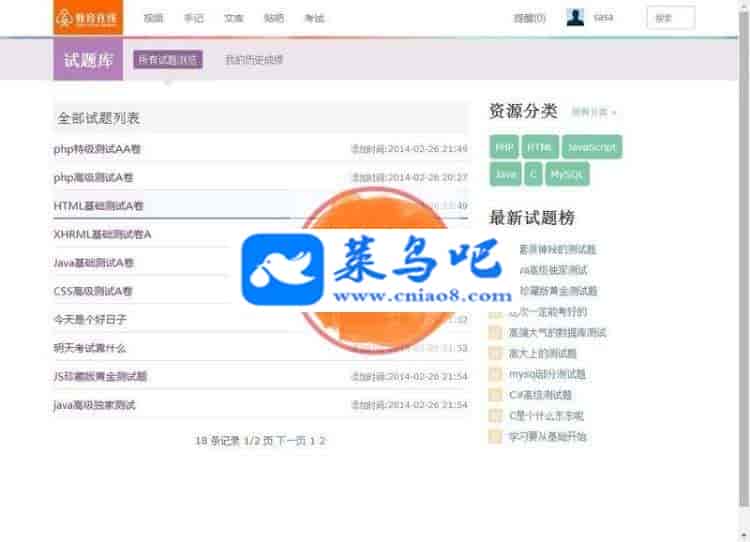Focus the 搜索 search field
750x542 pixels.
tap(671, 18)
